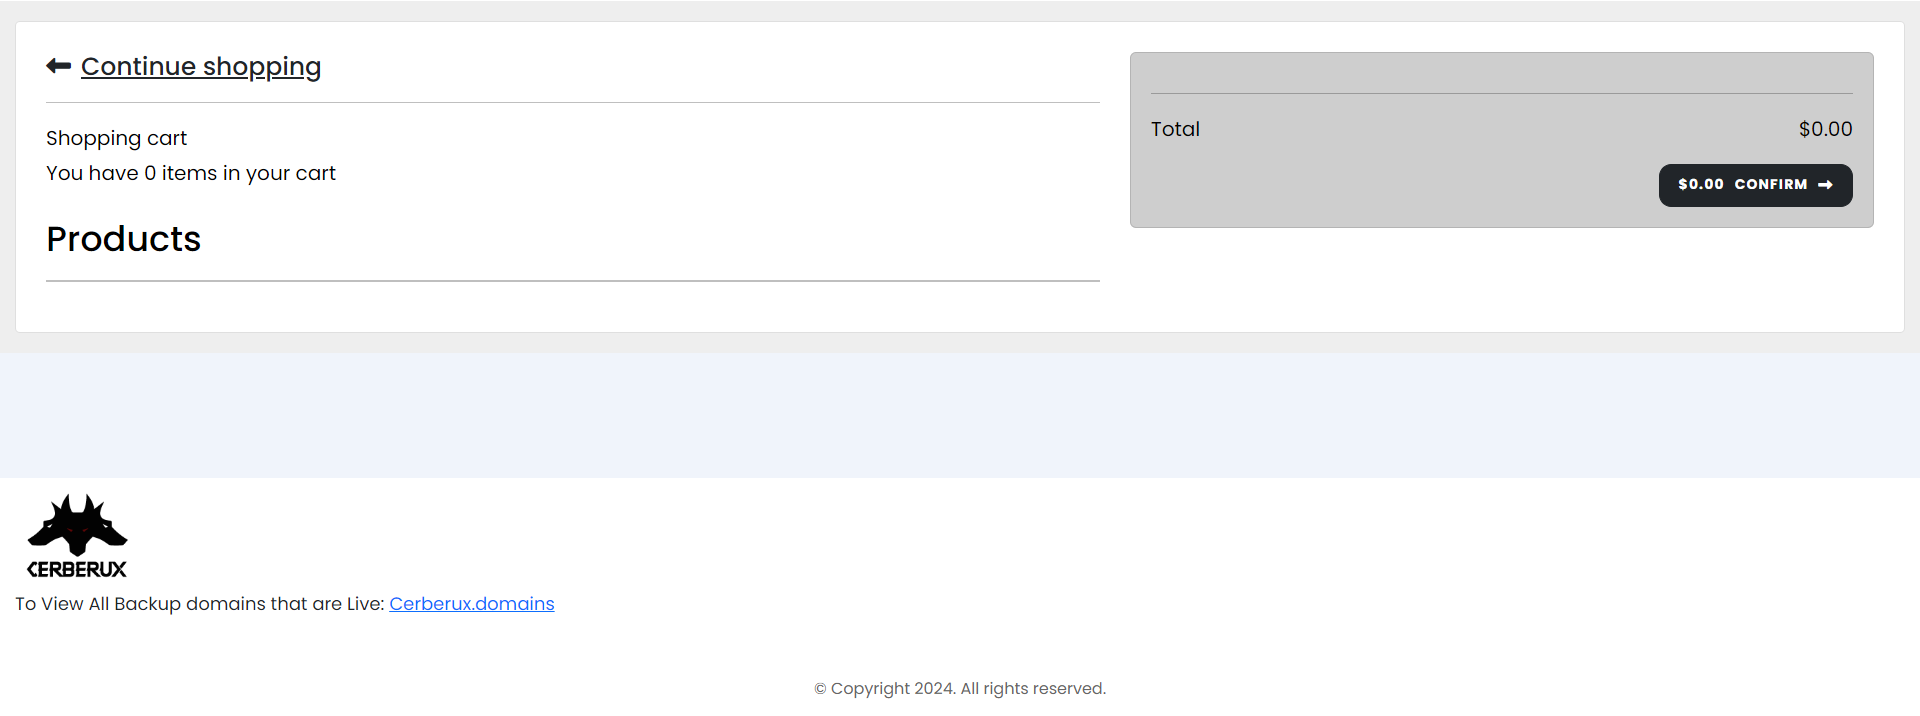Click the Total label in the summary panel
This screenshot has height=716, width=1920.
(x=1175, y=129)
